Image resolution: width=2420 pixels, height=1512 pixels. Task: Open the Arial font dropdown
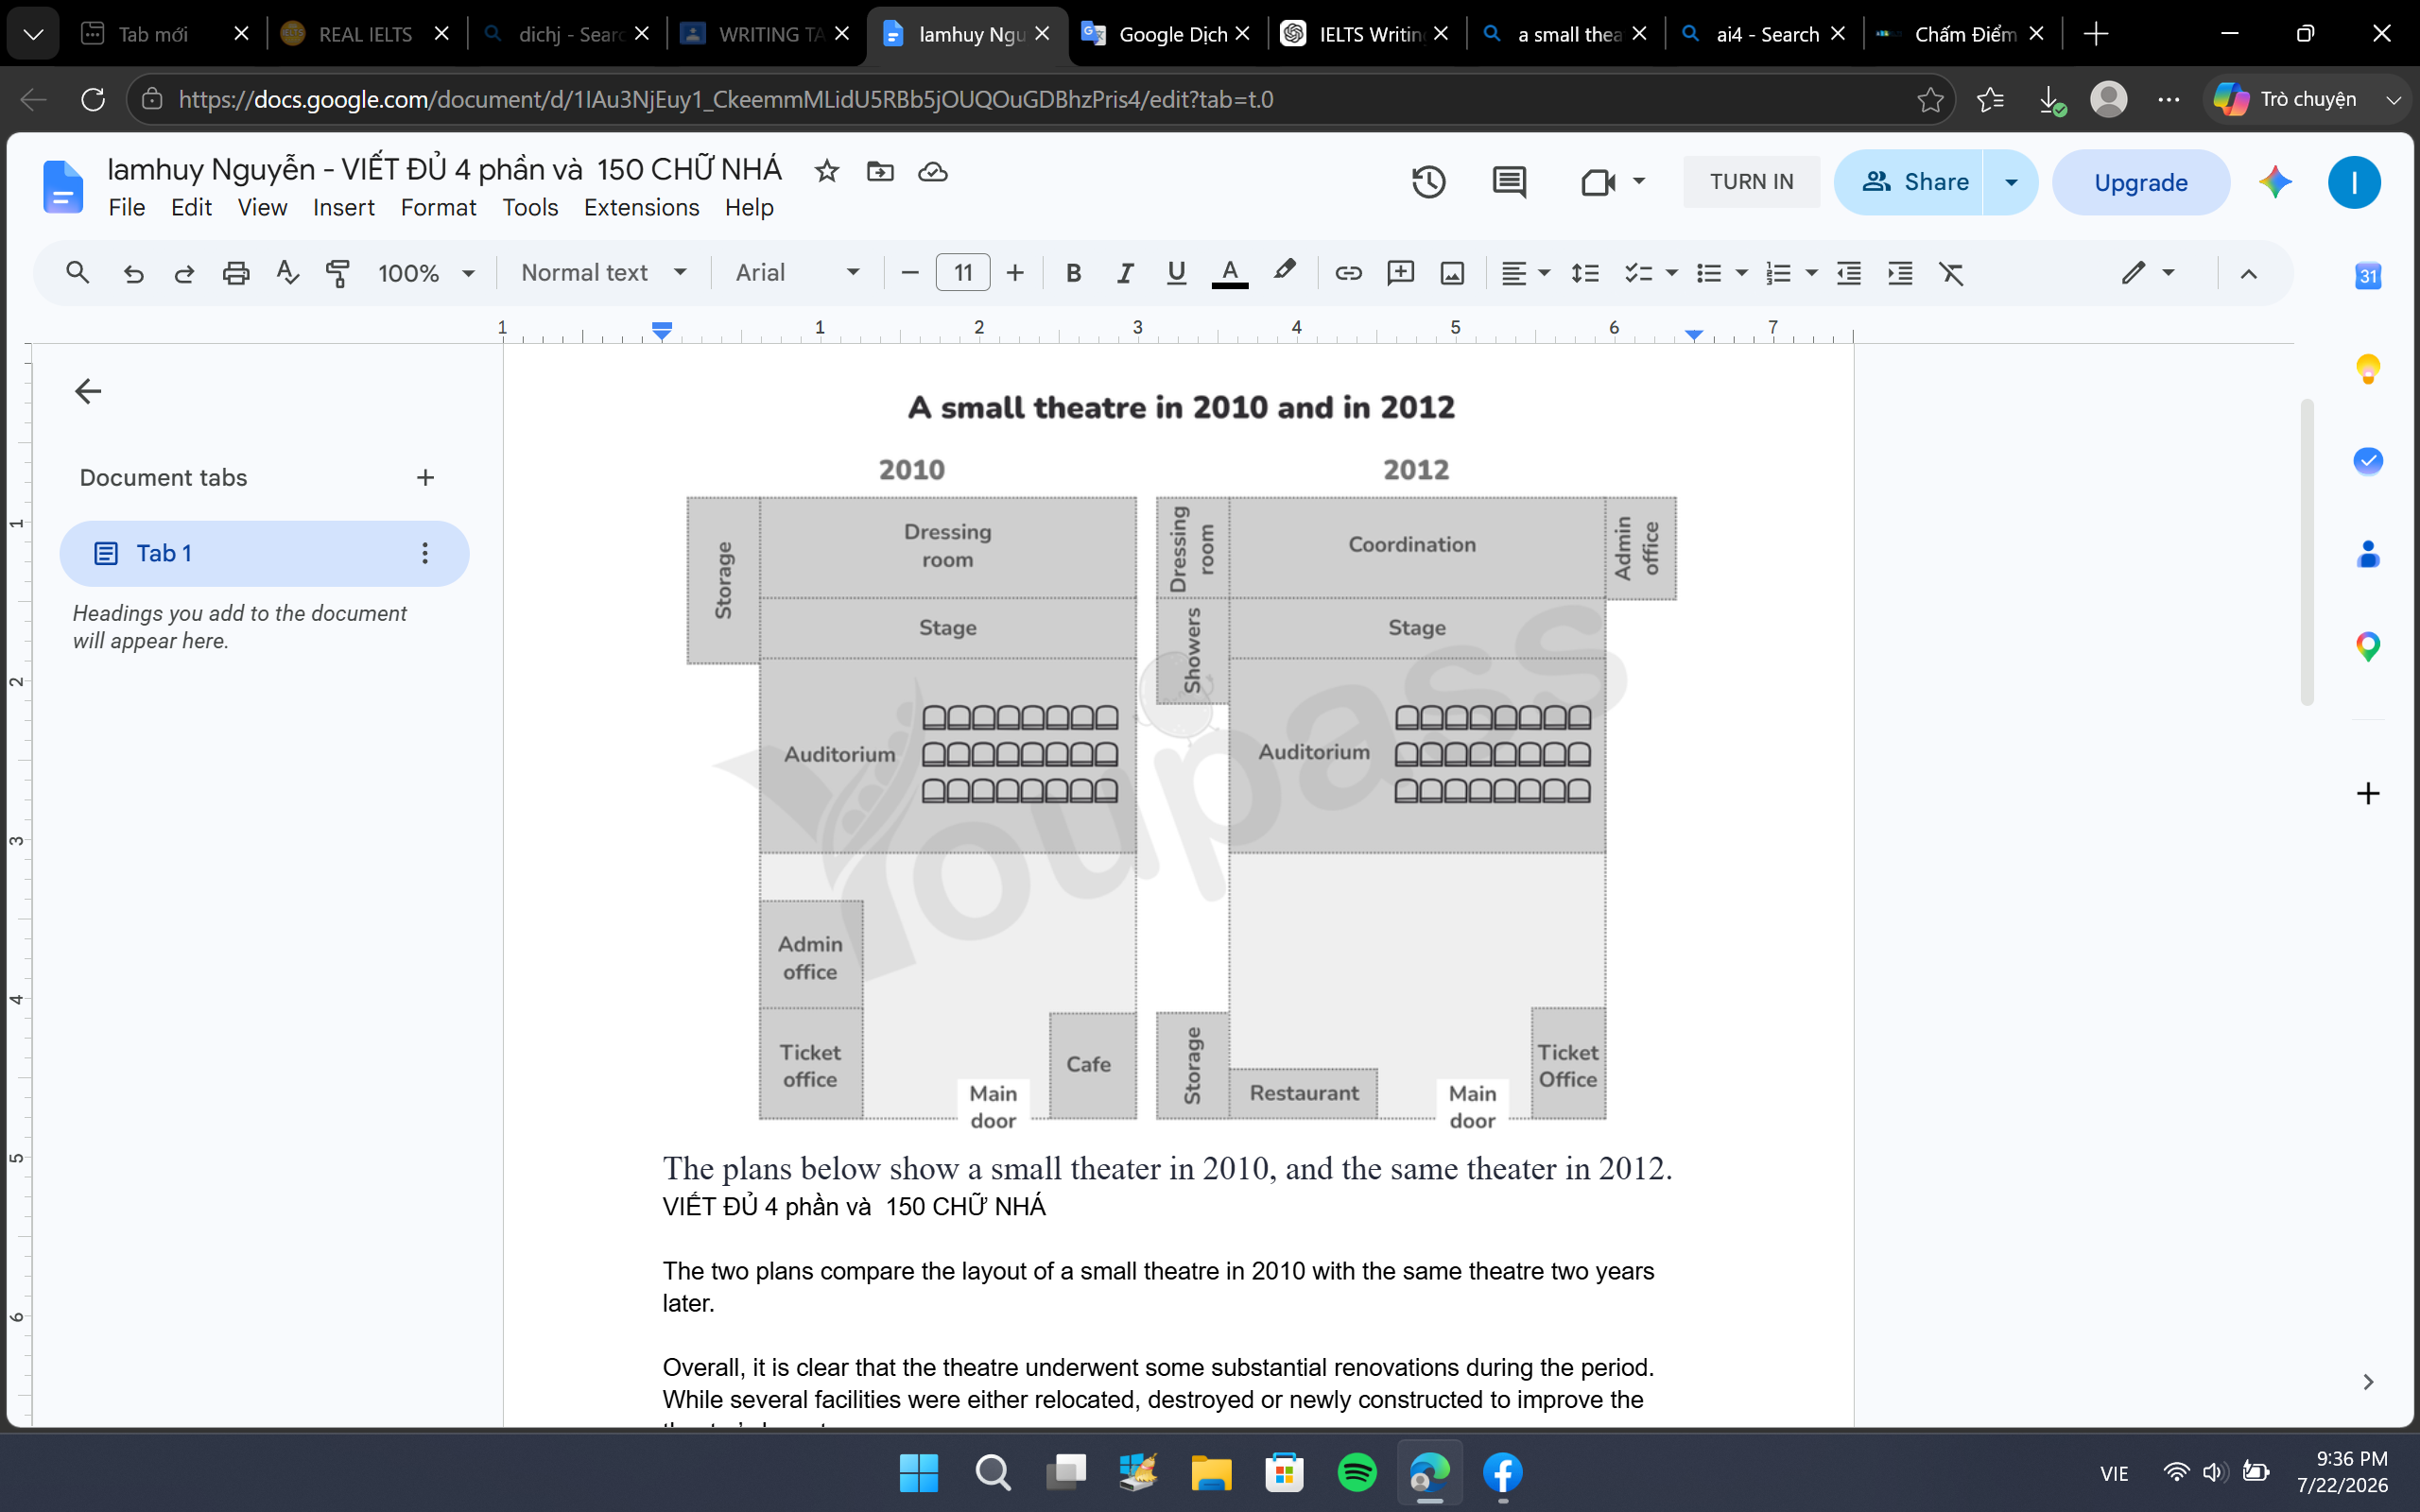(x=797, y=273)
